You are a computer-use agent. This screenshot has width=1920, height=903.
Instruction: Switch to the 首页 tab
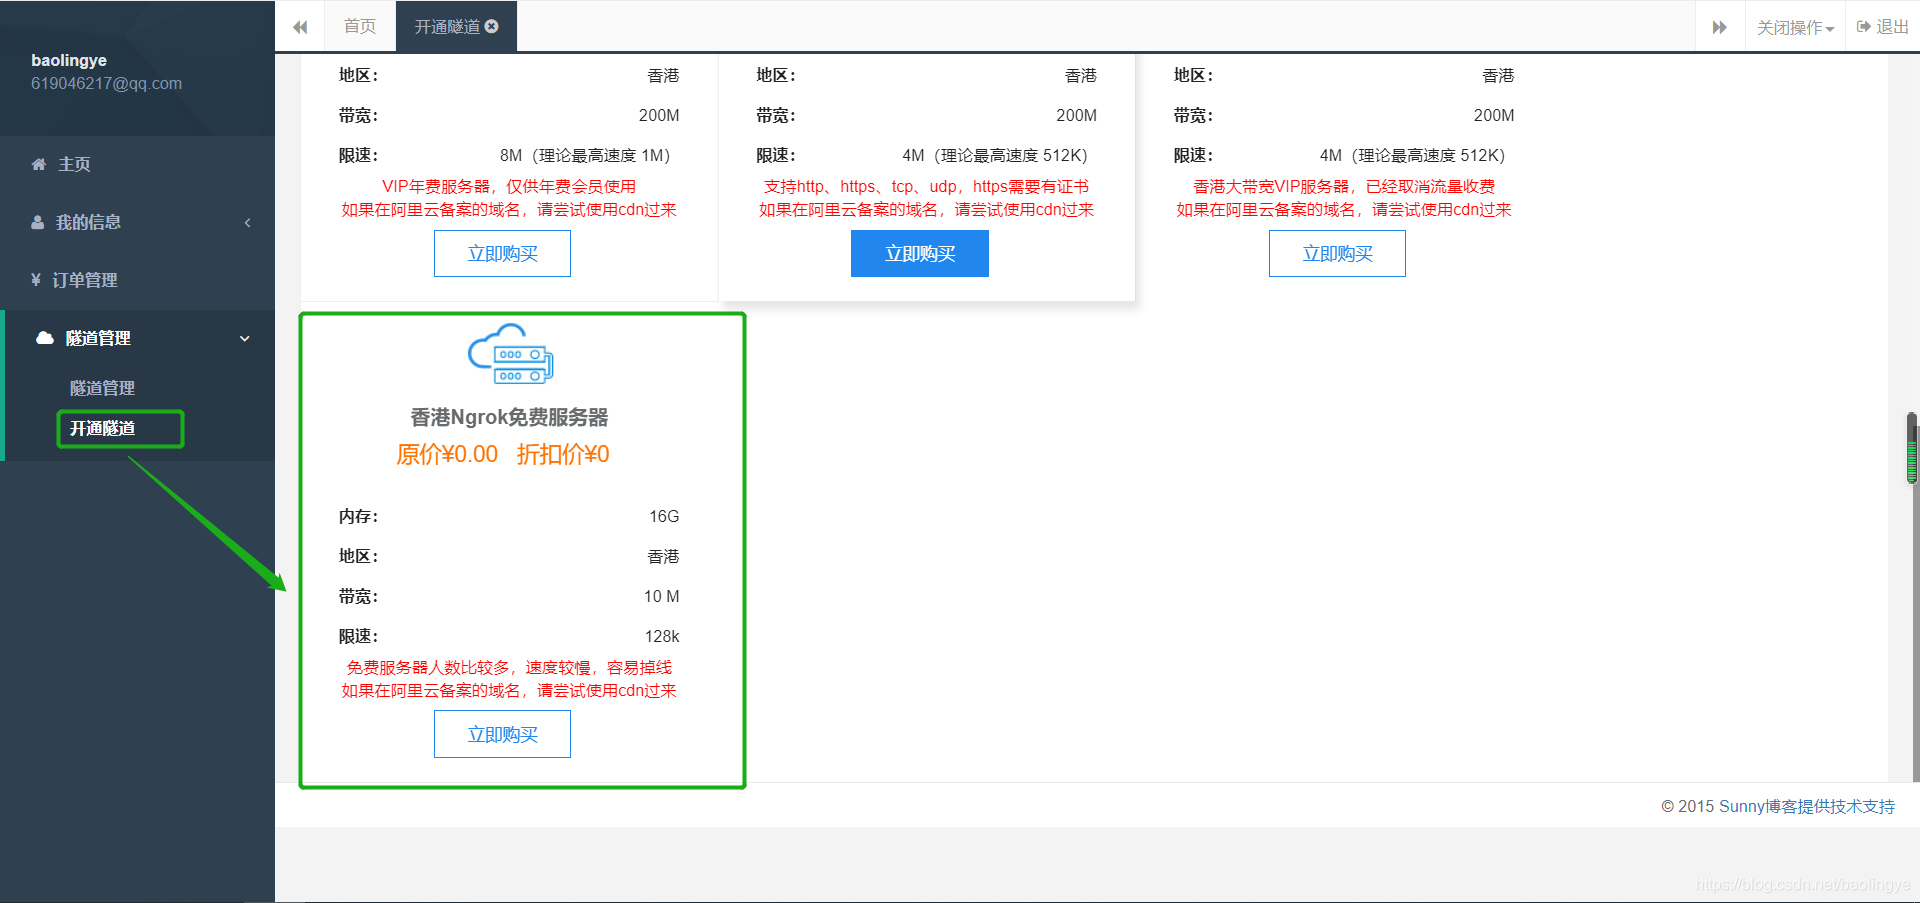click(360, 26)
